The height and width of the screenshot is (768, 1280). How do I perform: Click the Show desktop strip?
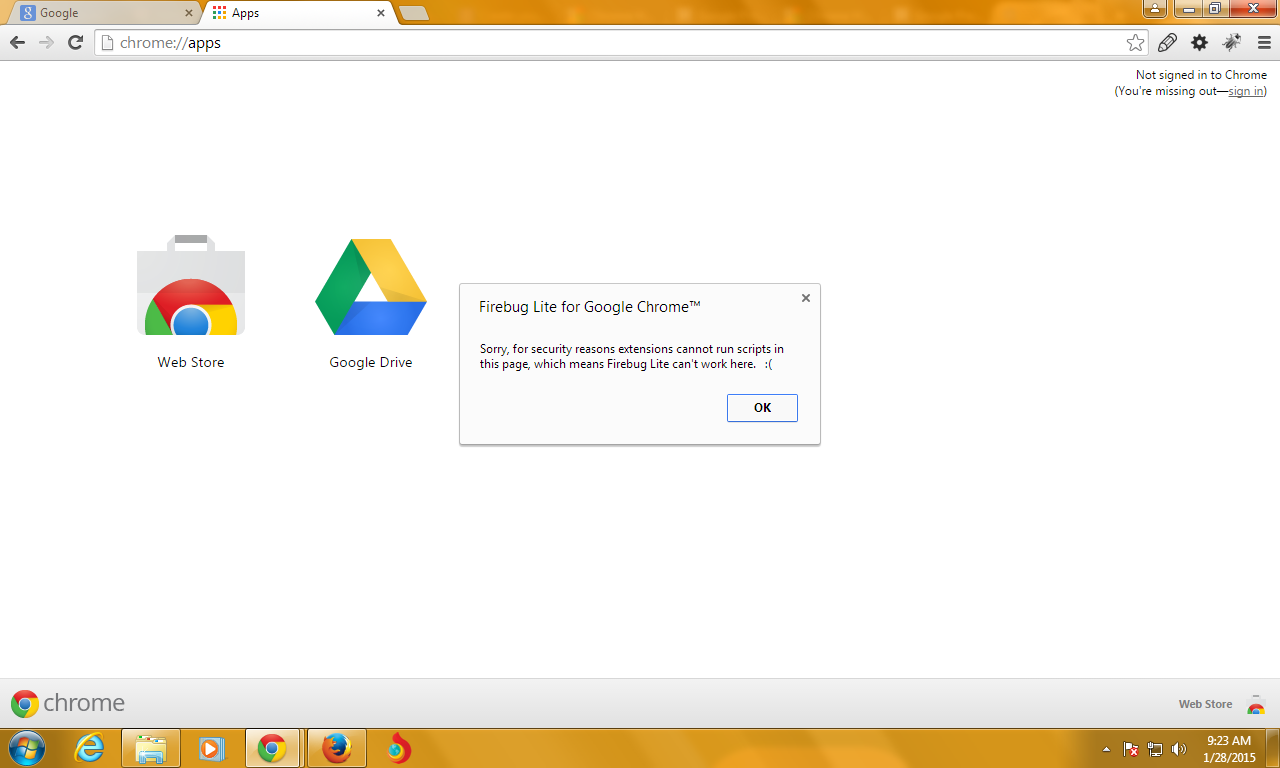1273,748
